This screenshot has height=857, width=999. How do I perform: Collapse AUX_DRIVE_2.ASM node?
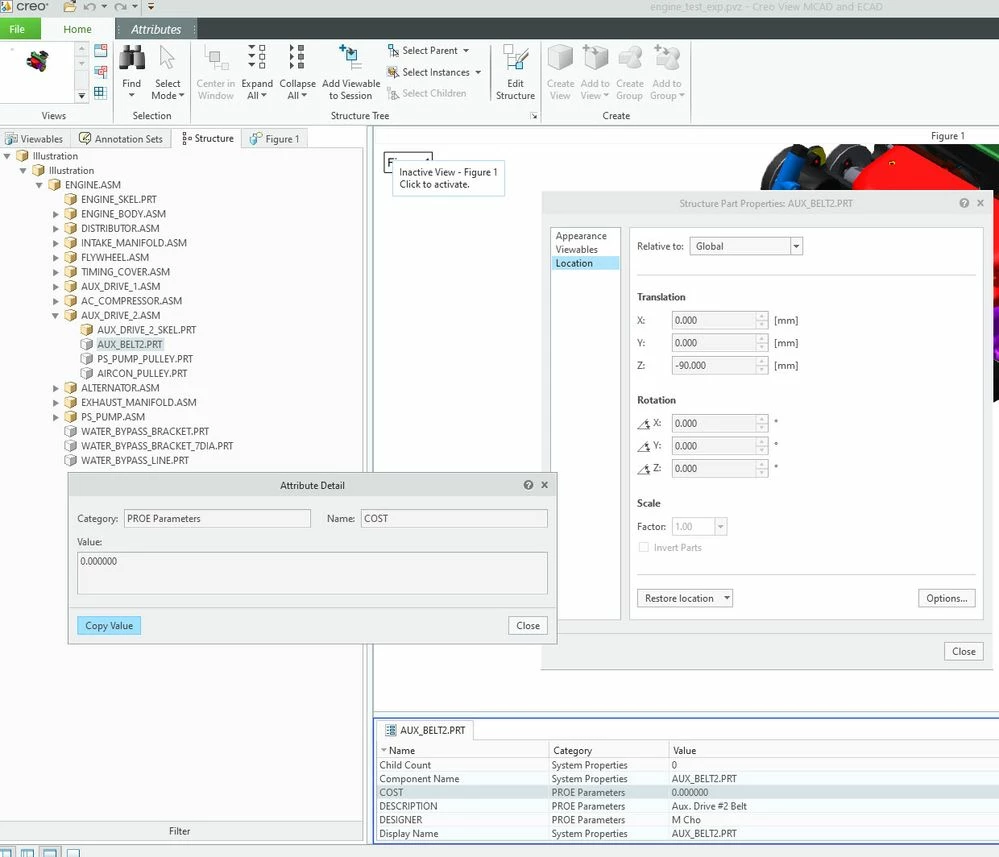[x=55, y=315]
